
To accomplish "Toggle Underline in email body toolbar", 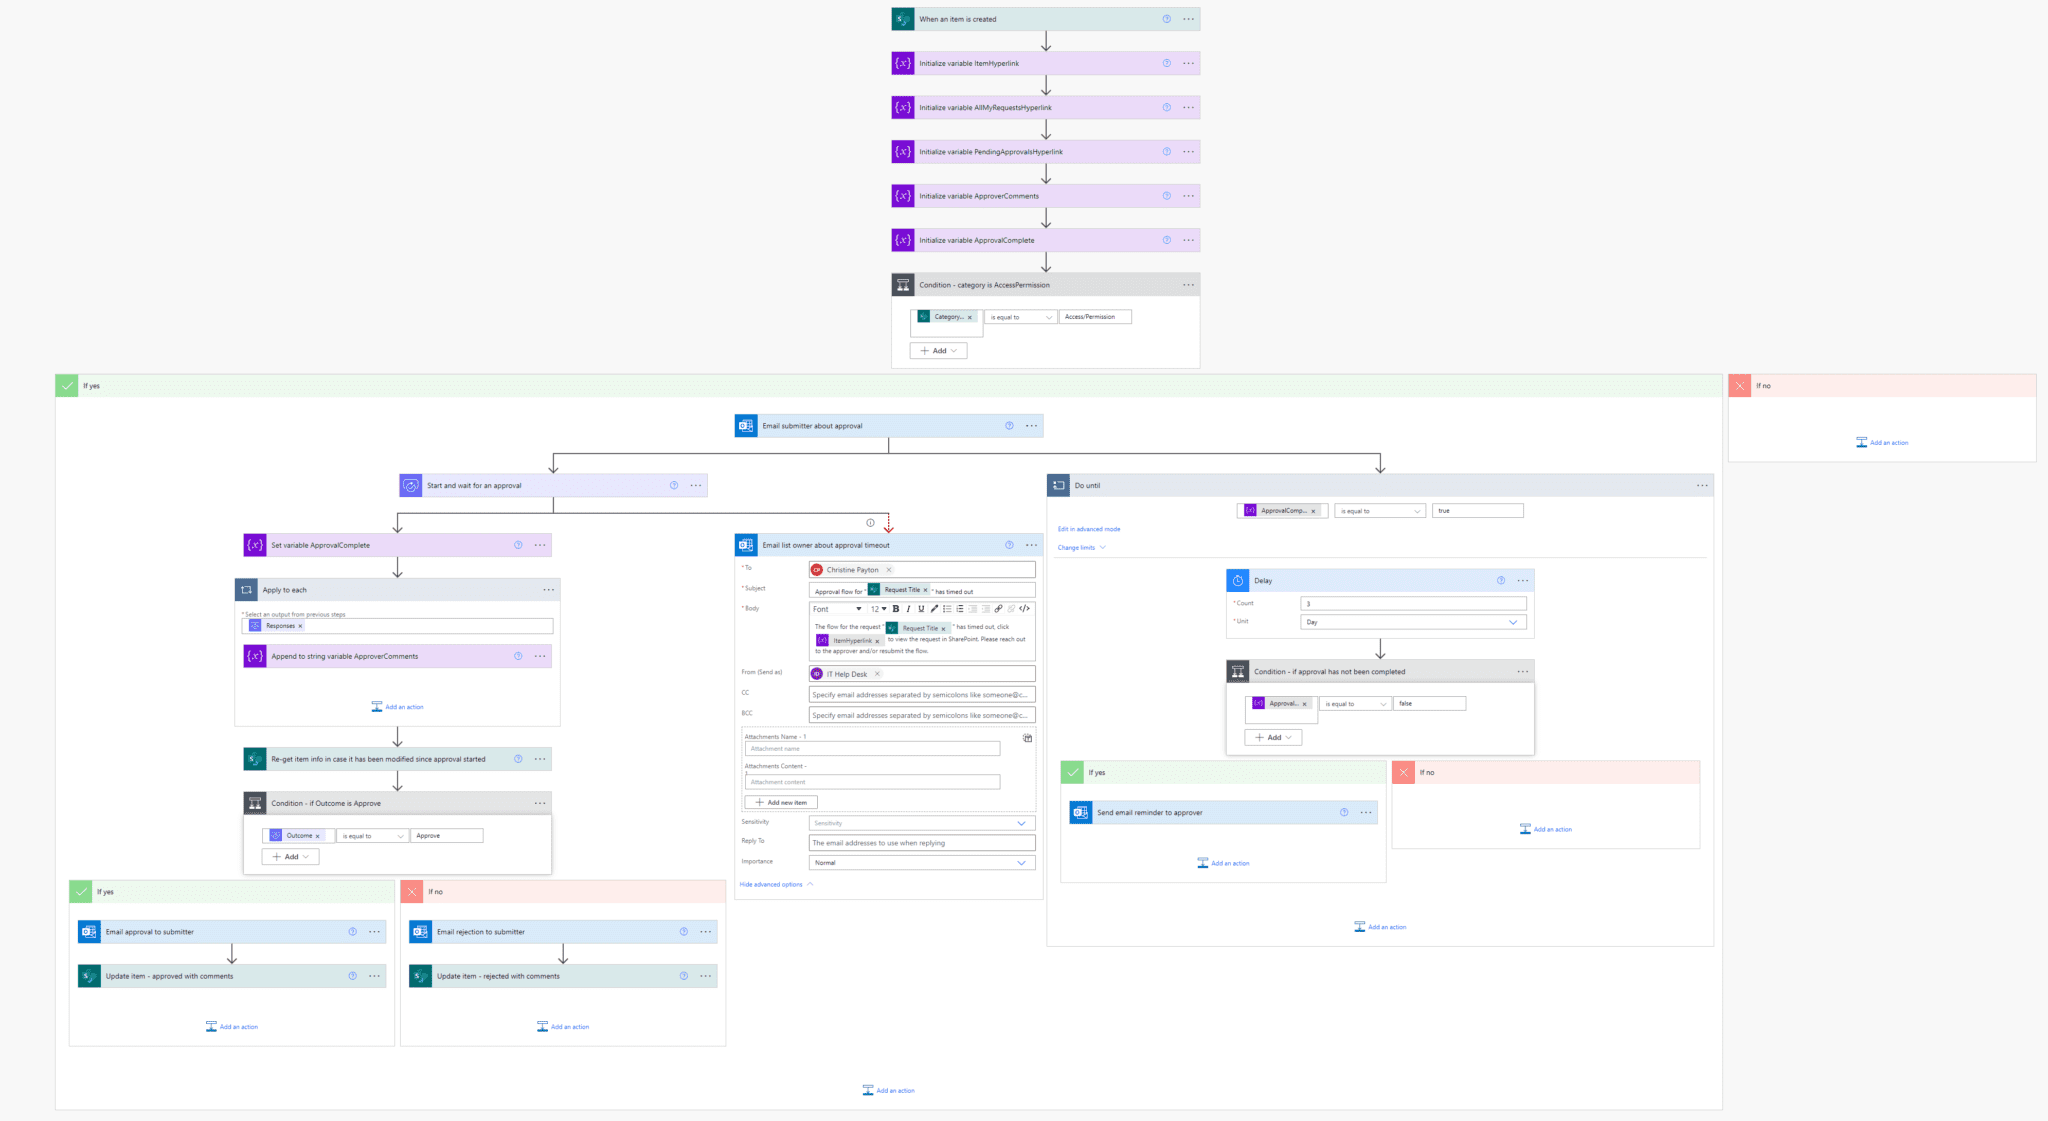I will [x=921, y=609].
